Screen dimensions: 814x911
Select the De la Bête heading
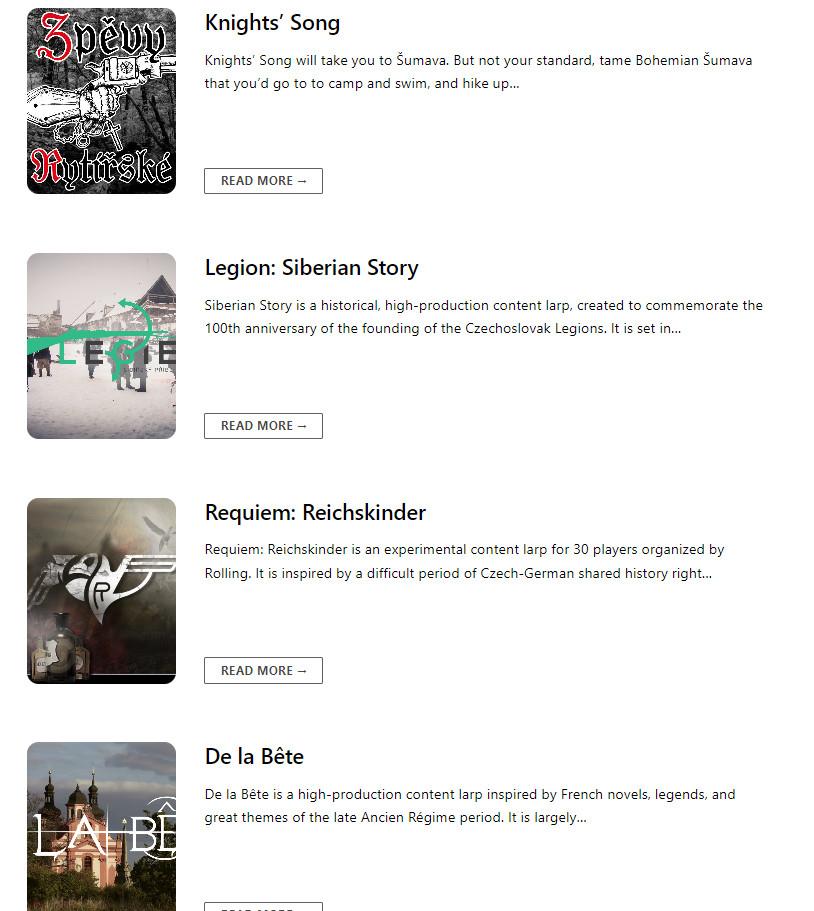[x=254, y=756]
